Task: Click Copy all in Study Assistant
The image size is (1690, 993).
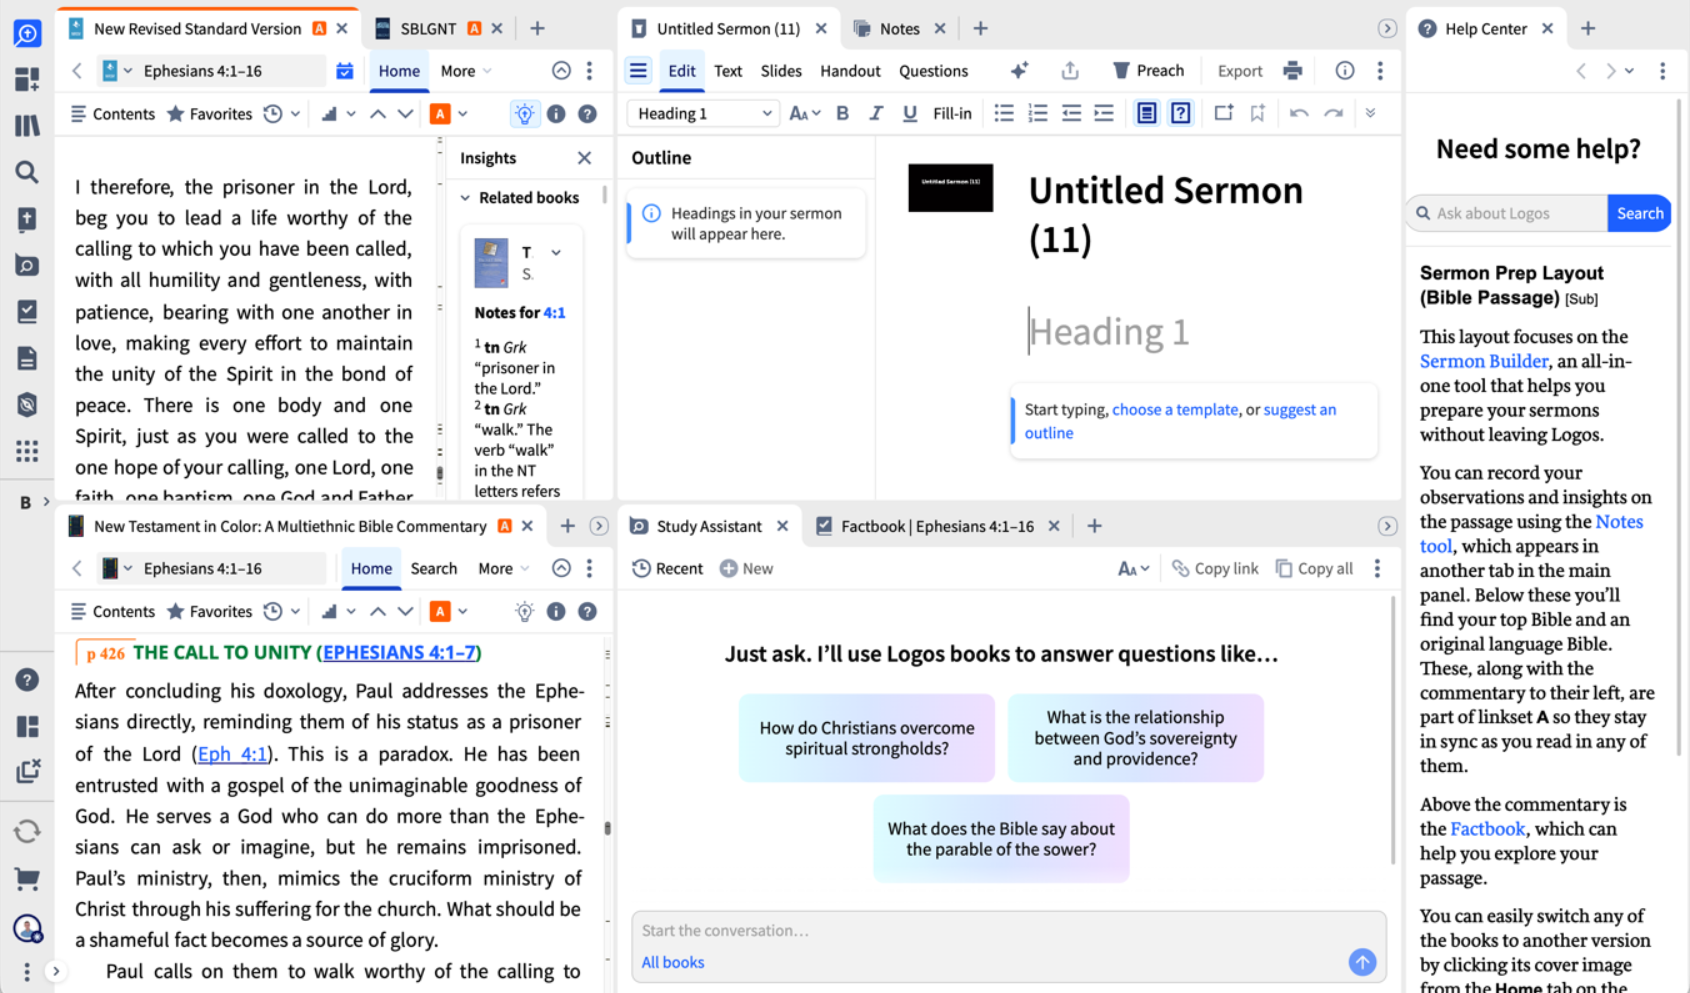Action: 1314,568
